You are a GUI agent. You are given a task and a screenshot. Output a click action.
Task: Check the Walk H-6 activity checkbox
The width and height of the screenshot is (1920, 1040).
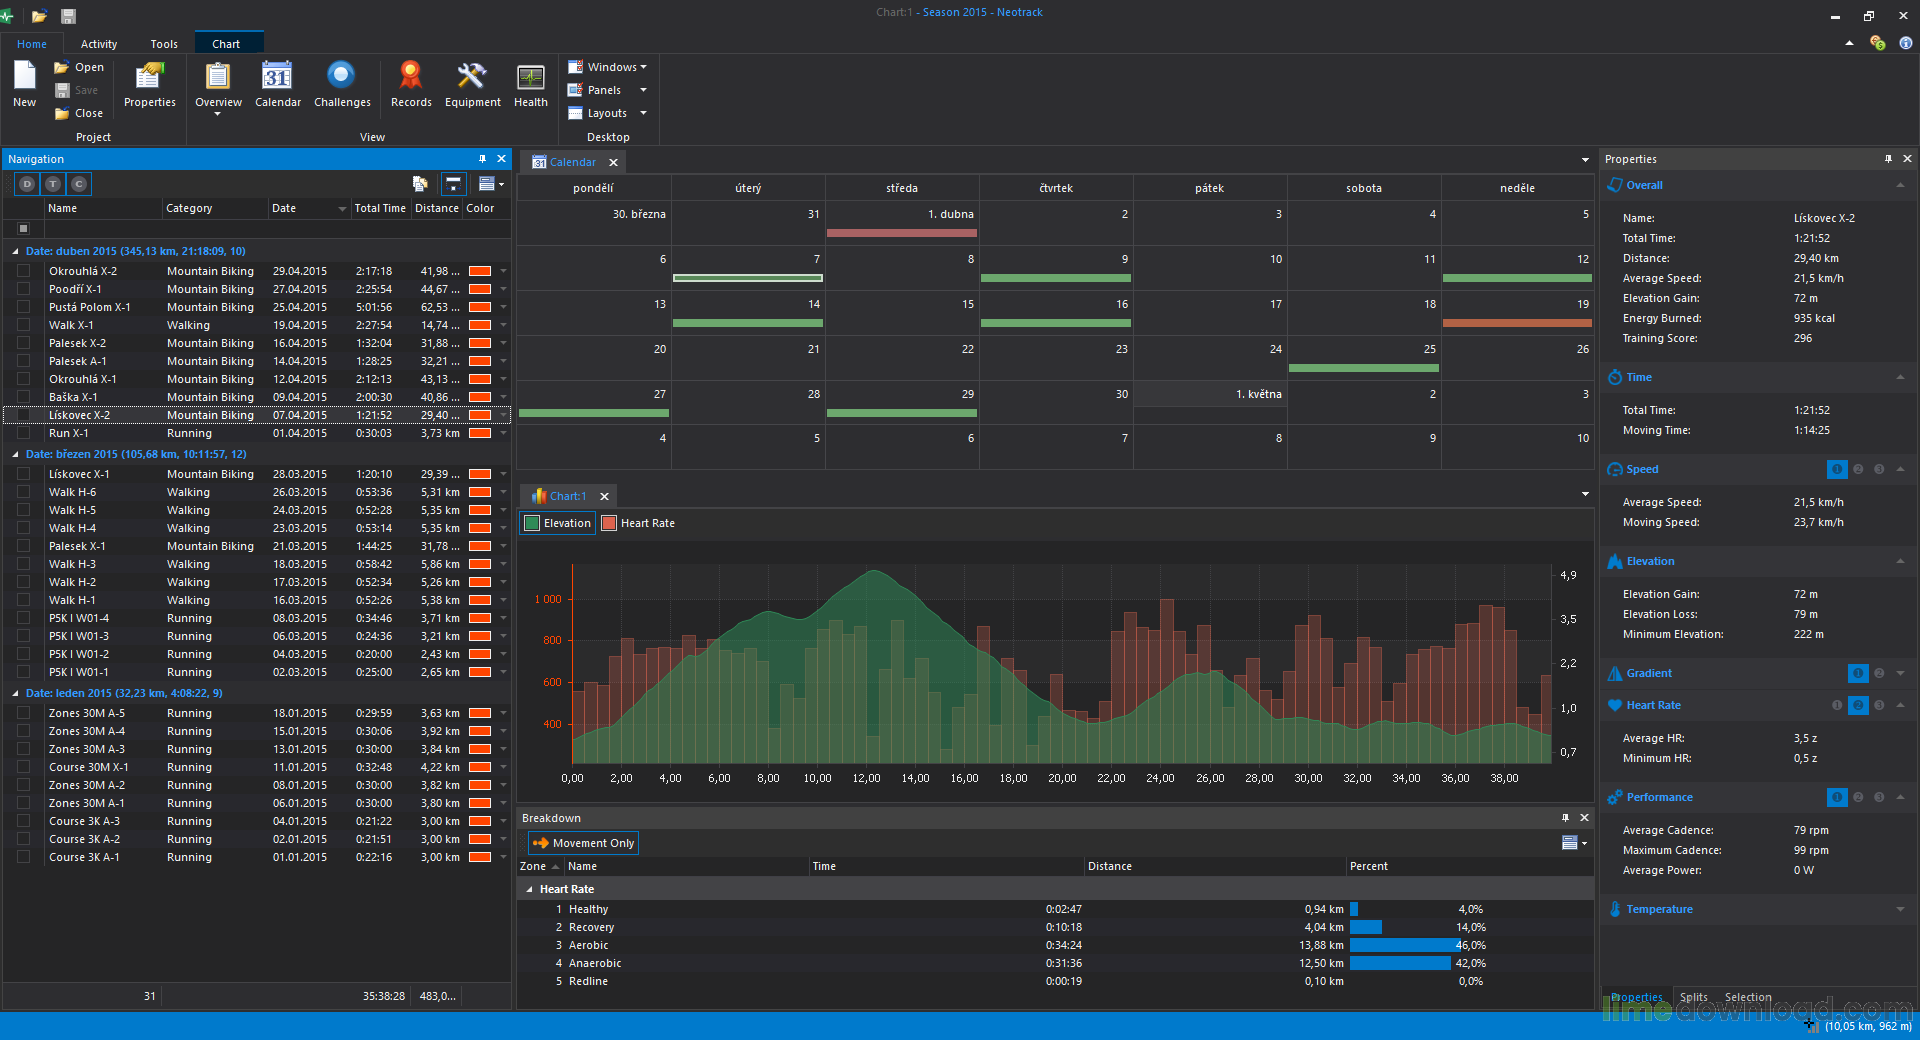(23, 492)
